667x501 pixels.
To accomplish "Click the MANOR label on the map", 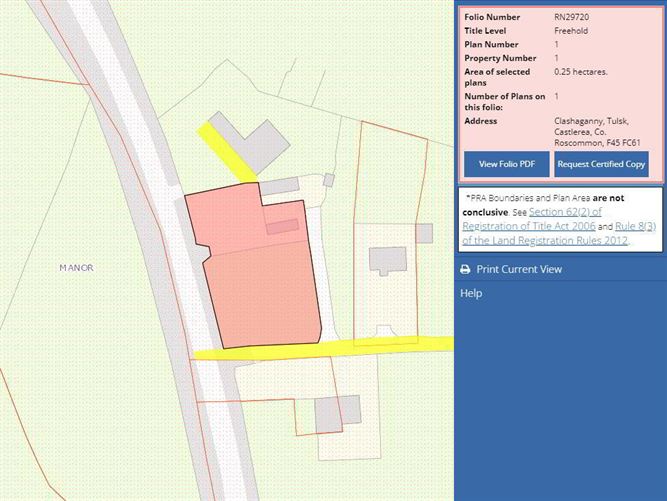I will (x=76, y=268).
